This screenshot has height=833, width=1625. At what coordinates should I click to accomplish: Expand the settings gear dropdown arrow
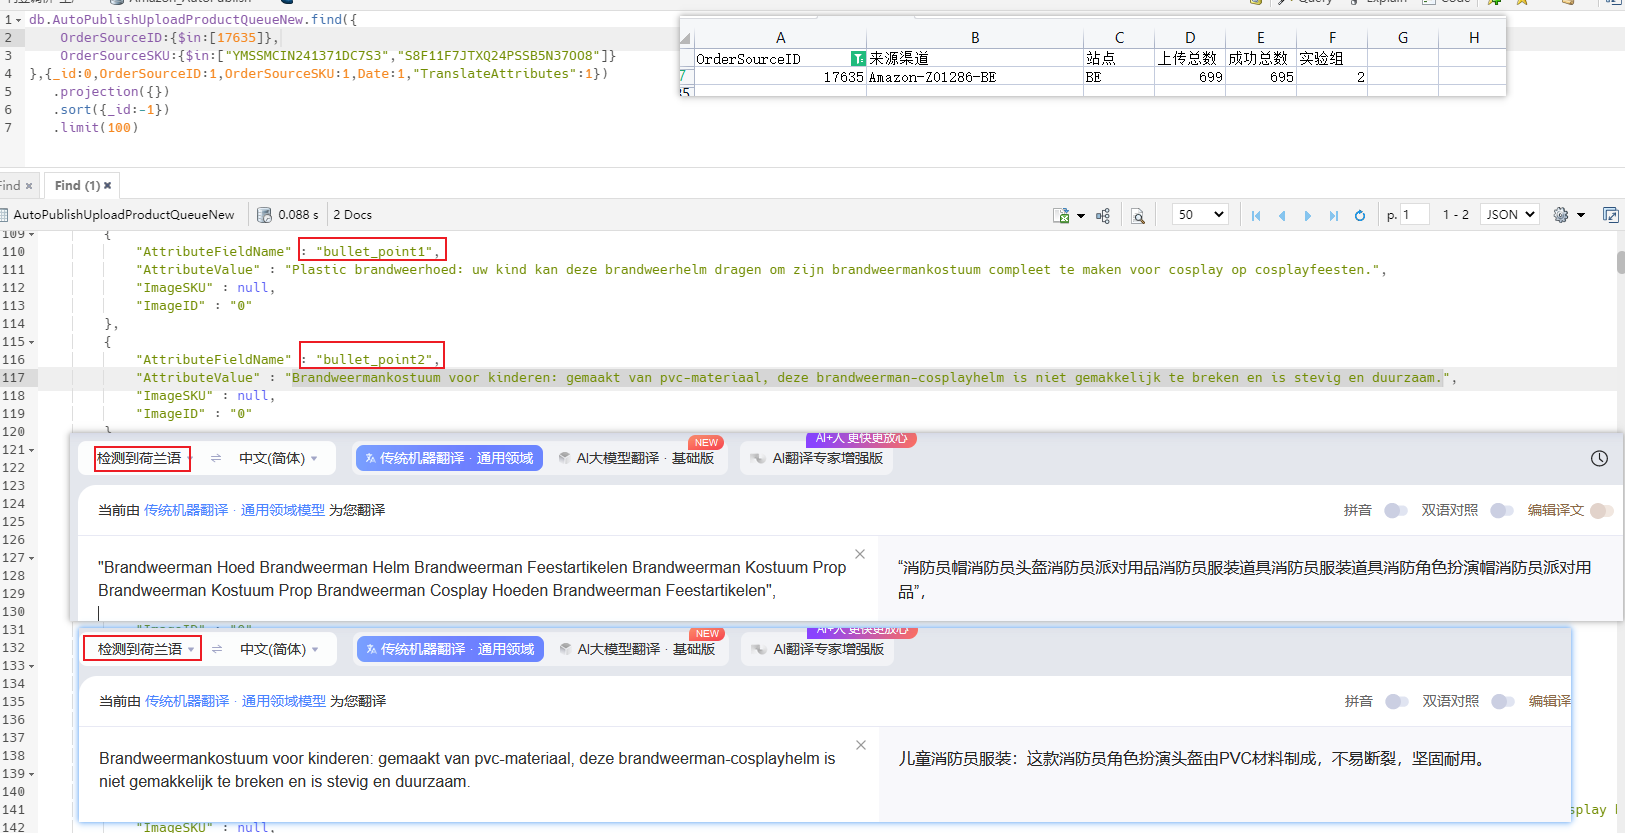(x=1581, y=215)
